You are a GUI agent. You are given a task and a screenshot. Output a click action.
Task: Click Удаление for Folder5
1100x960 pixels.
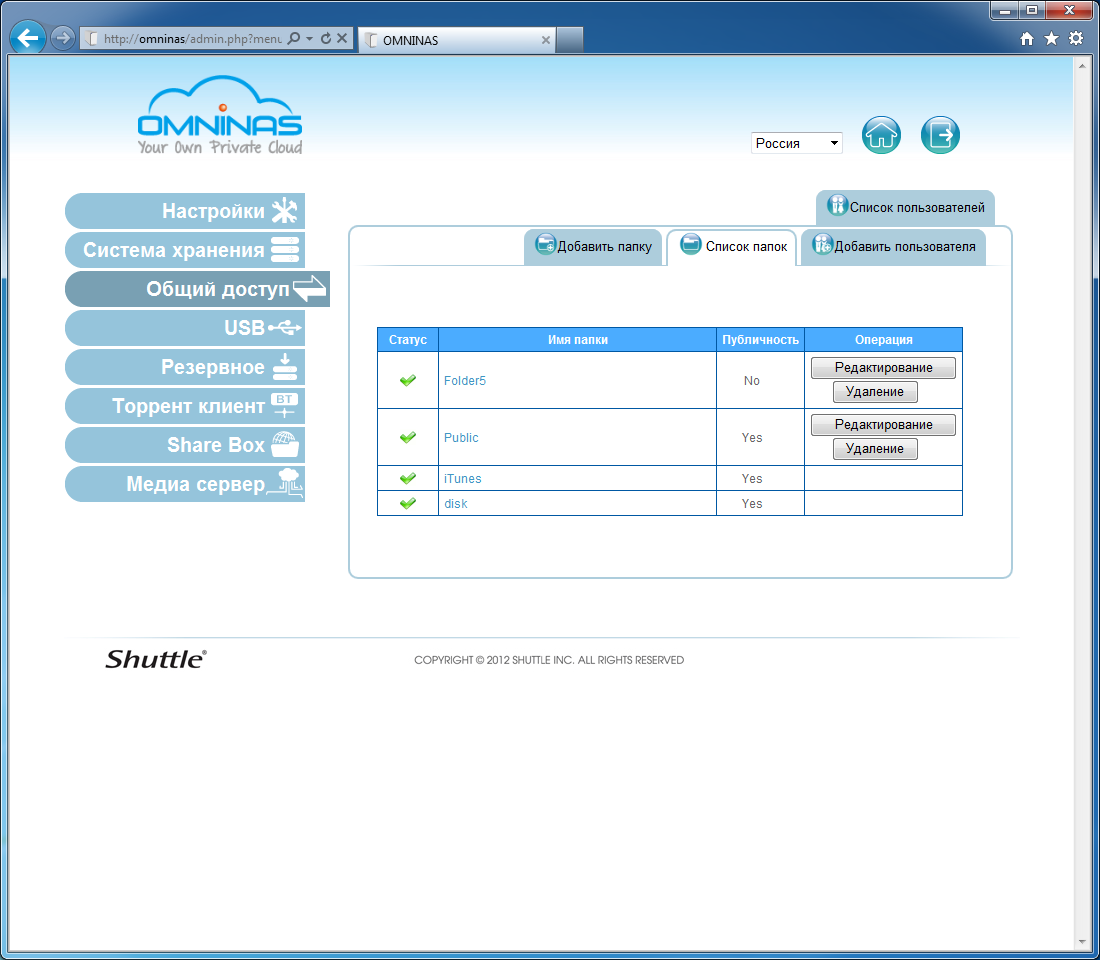pyautogui.click(x=875, y=392)
